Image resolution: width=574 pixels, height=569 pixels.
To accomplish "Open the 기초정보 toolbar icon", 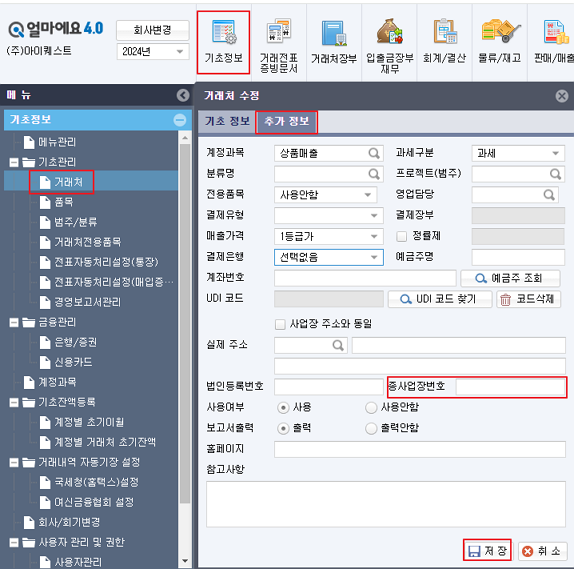I will [223, 43].
